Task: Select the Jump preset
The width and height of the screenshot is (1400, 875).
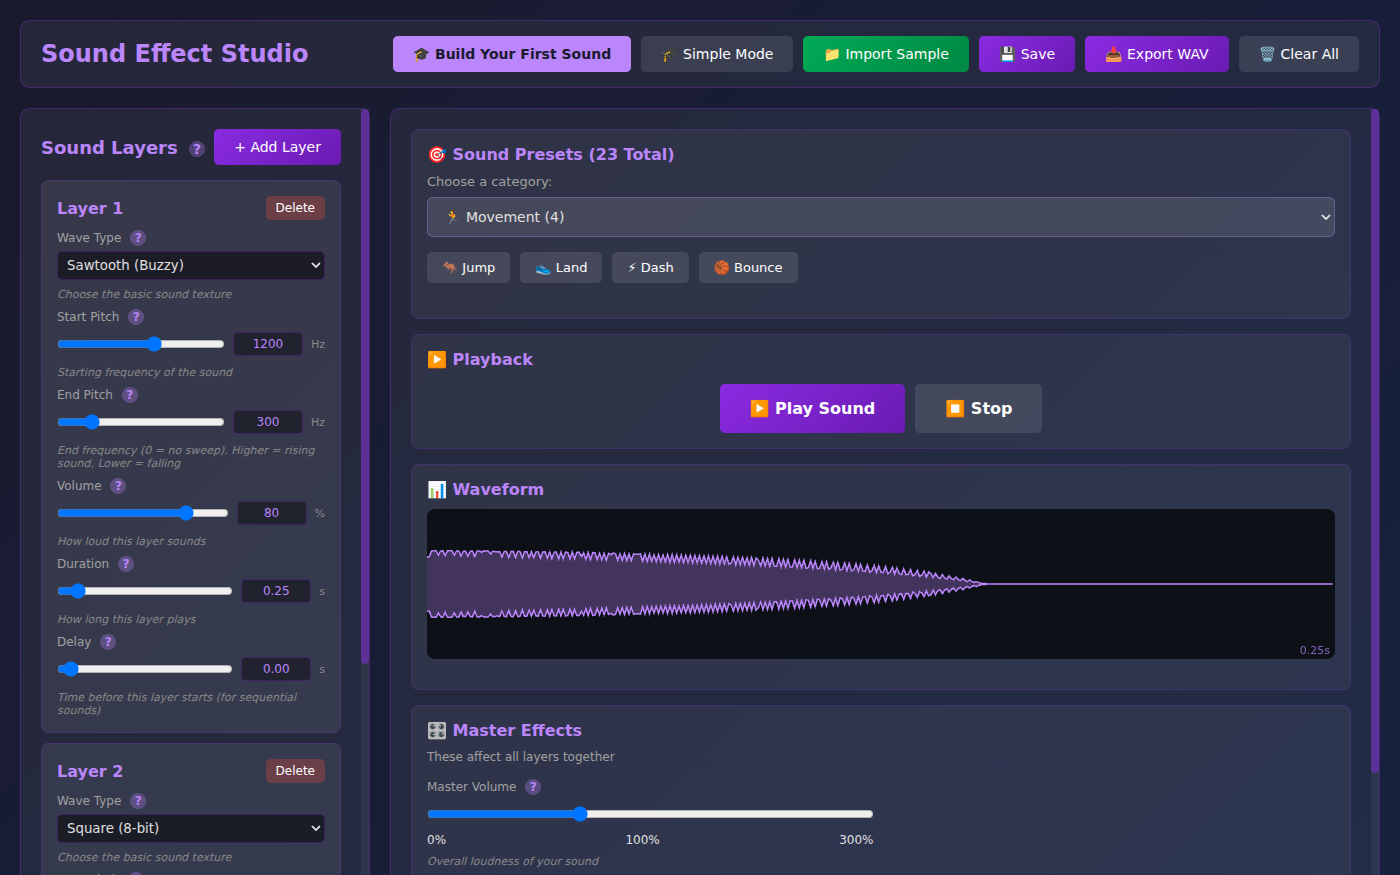Action: coord(468,268)
